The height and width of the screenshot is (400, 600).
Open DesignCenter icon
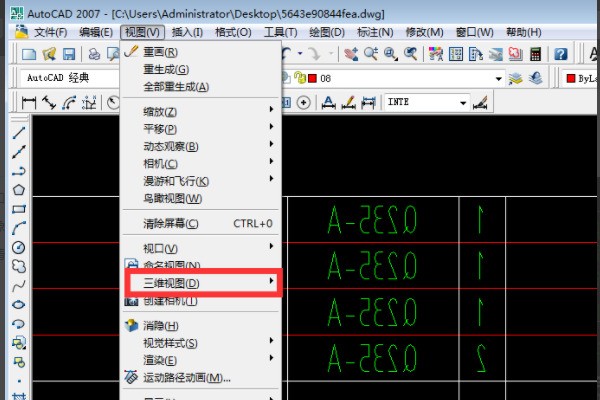click(455, 54)
